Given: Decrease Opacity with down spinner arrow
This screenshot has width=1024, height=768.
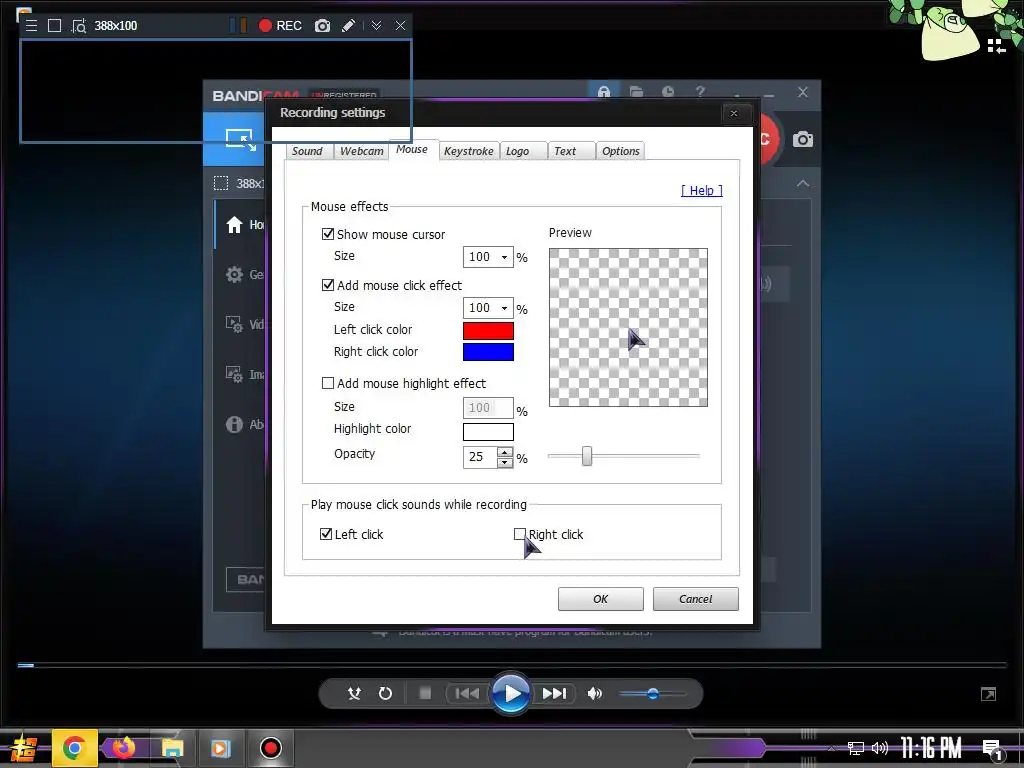Looking at the screenshot, I should coord(505,463).
